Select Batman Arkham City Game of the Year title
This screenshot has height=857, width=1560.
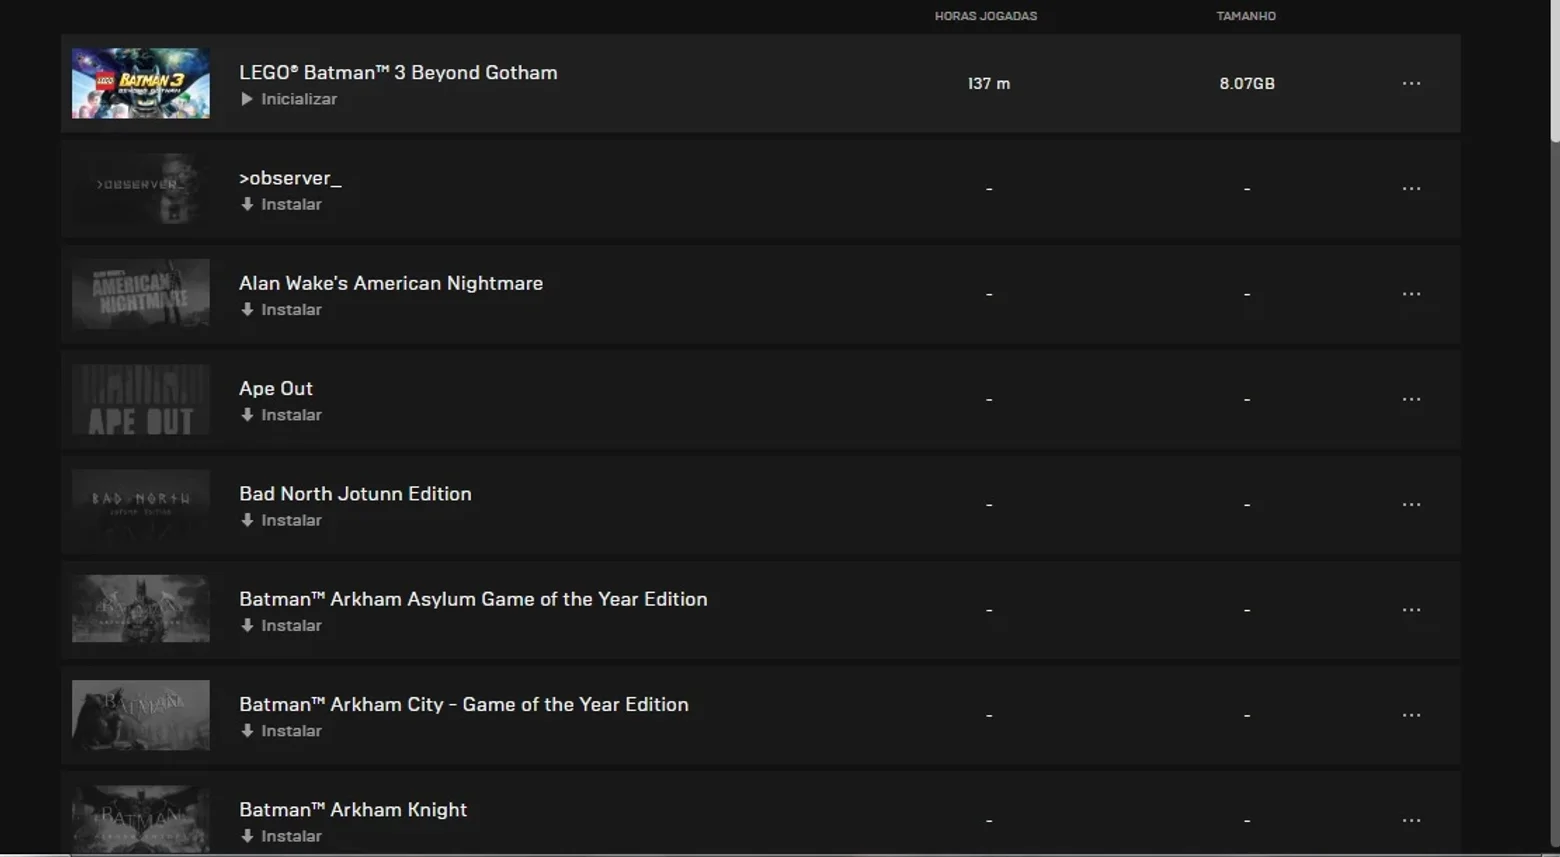click(464, 704)
